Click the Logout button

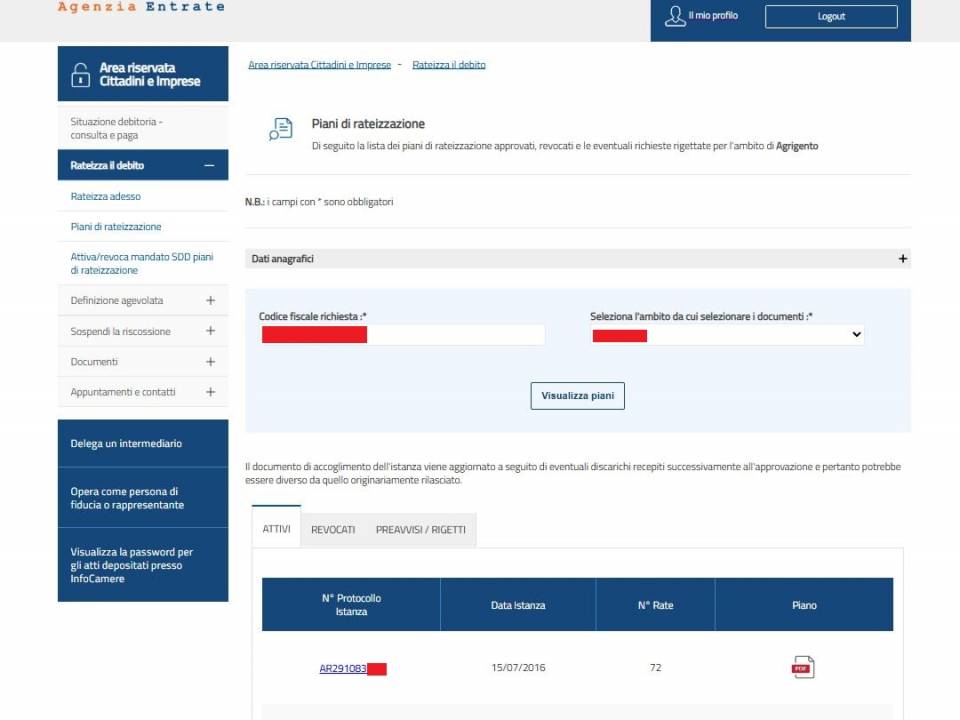point(831,16)
